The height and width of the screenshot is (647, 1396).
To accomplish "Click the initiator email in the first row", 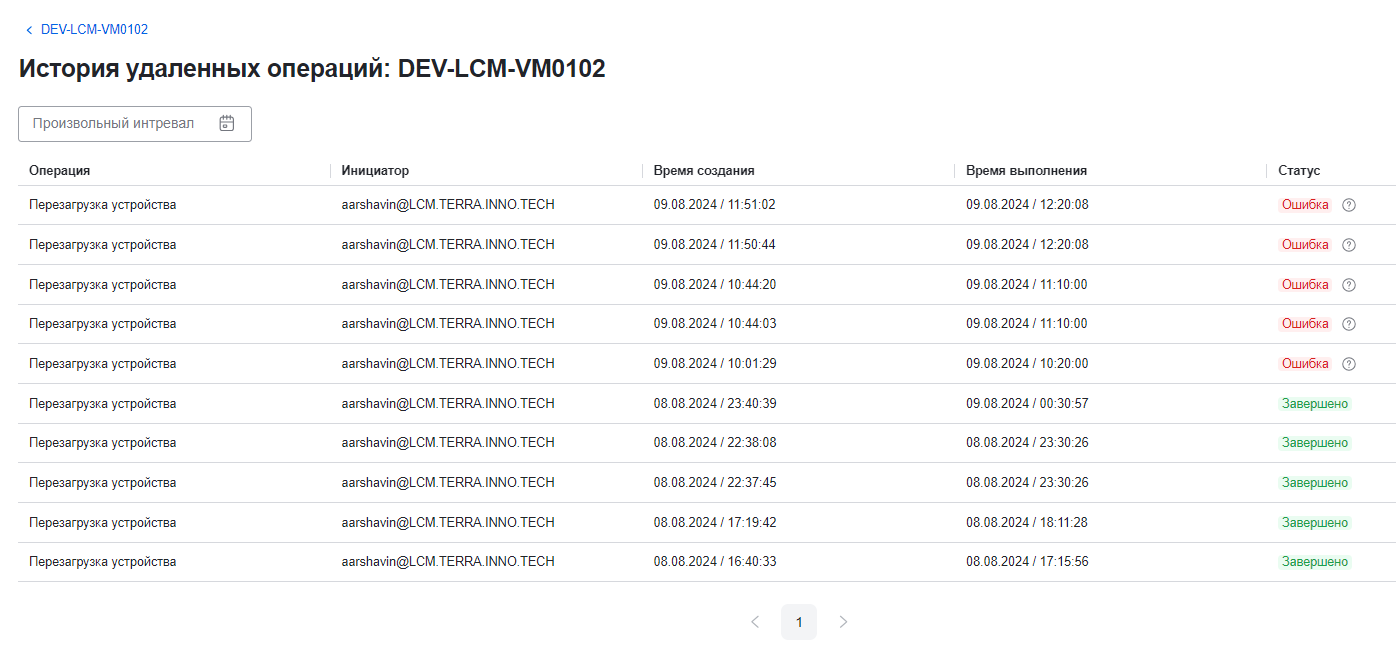I will tap(447, 204).
